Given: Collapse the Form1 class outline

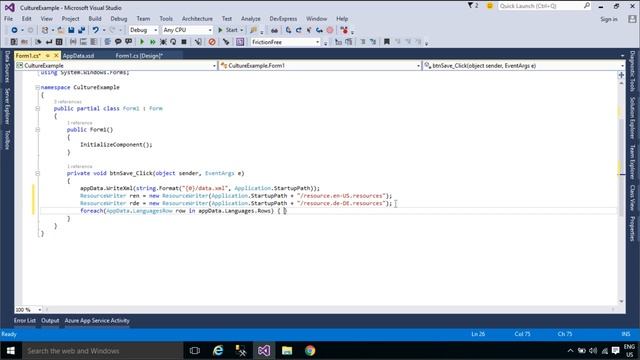Looking at the screenshot, I should [37, 109].
